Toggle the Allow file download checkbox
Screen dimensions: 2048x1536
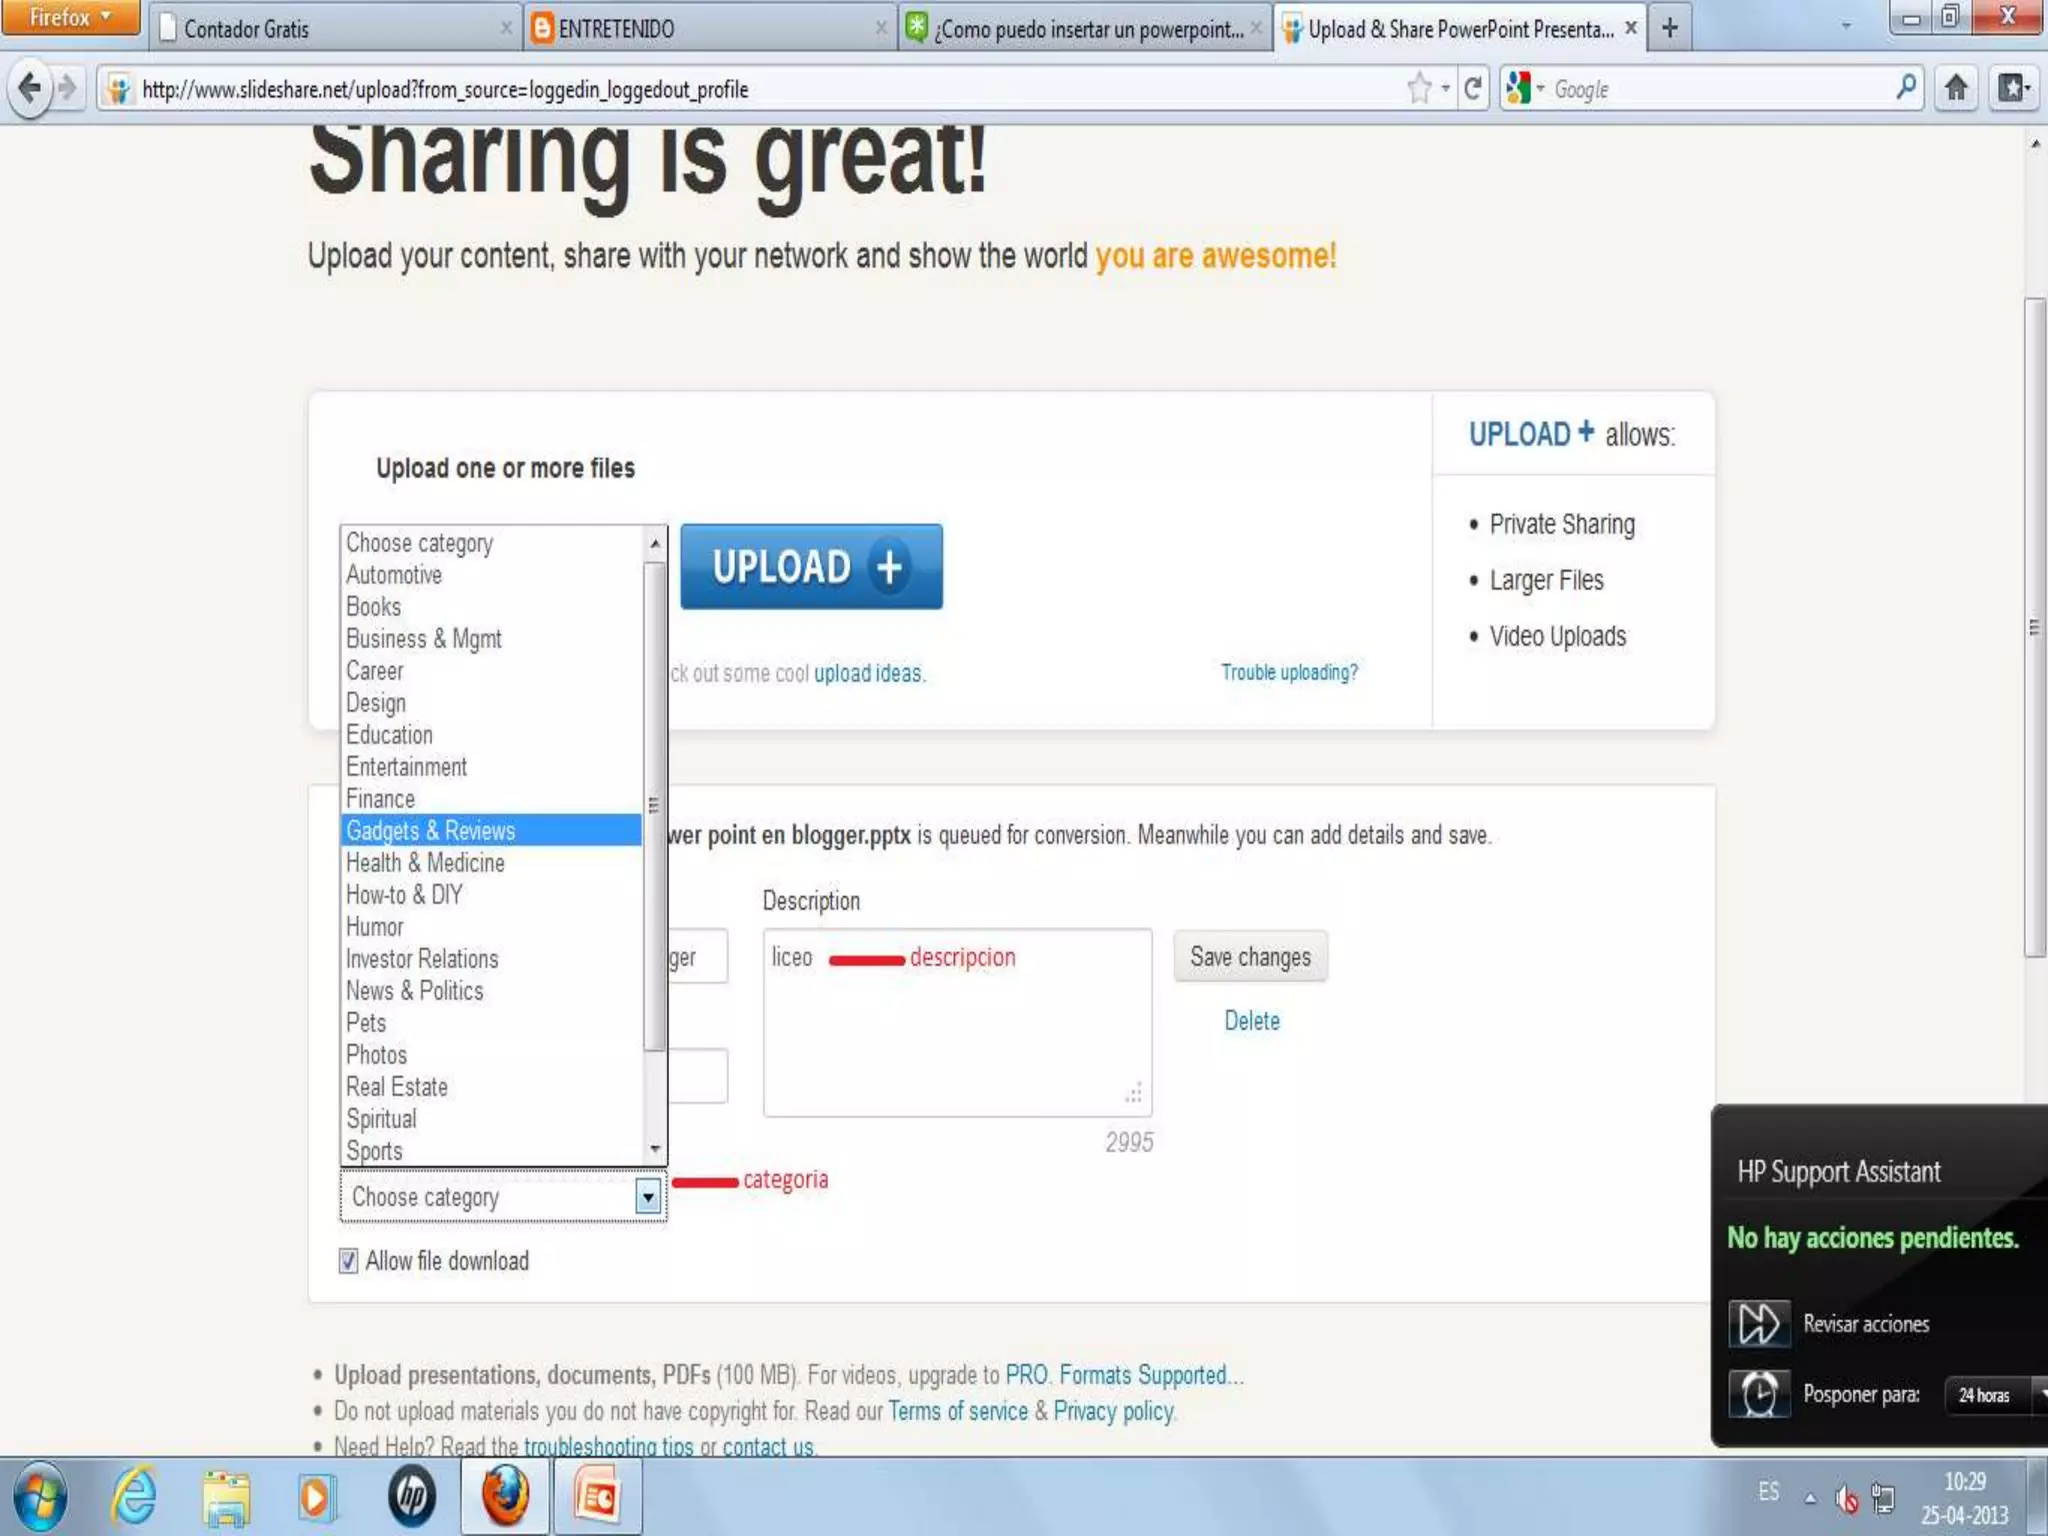point(348,1261)
